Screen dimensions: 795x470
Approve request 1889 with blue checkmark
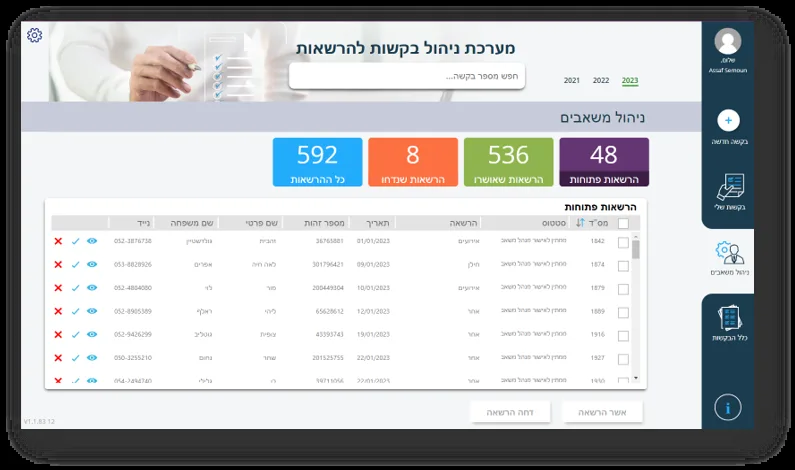point(76,311)
